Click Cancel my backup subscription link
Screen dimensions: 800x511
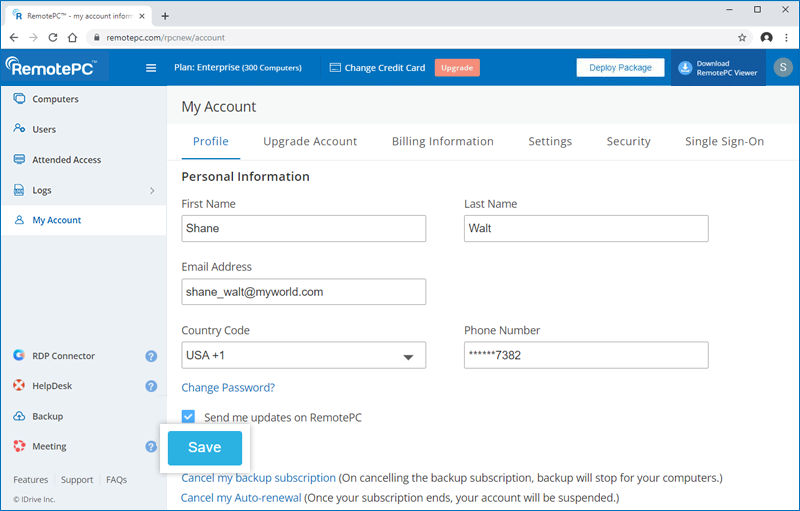259,478
